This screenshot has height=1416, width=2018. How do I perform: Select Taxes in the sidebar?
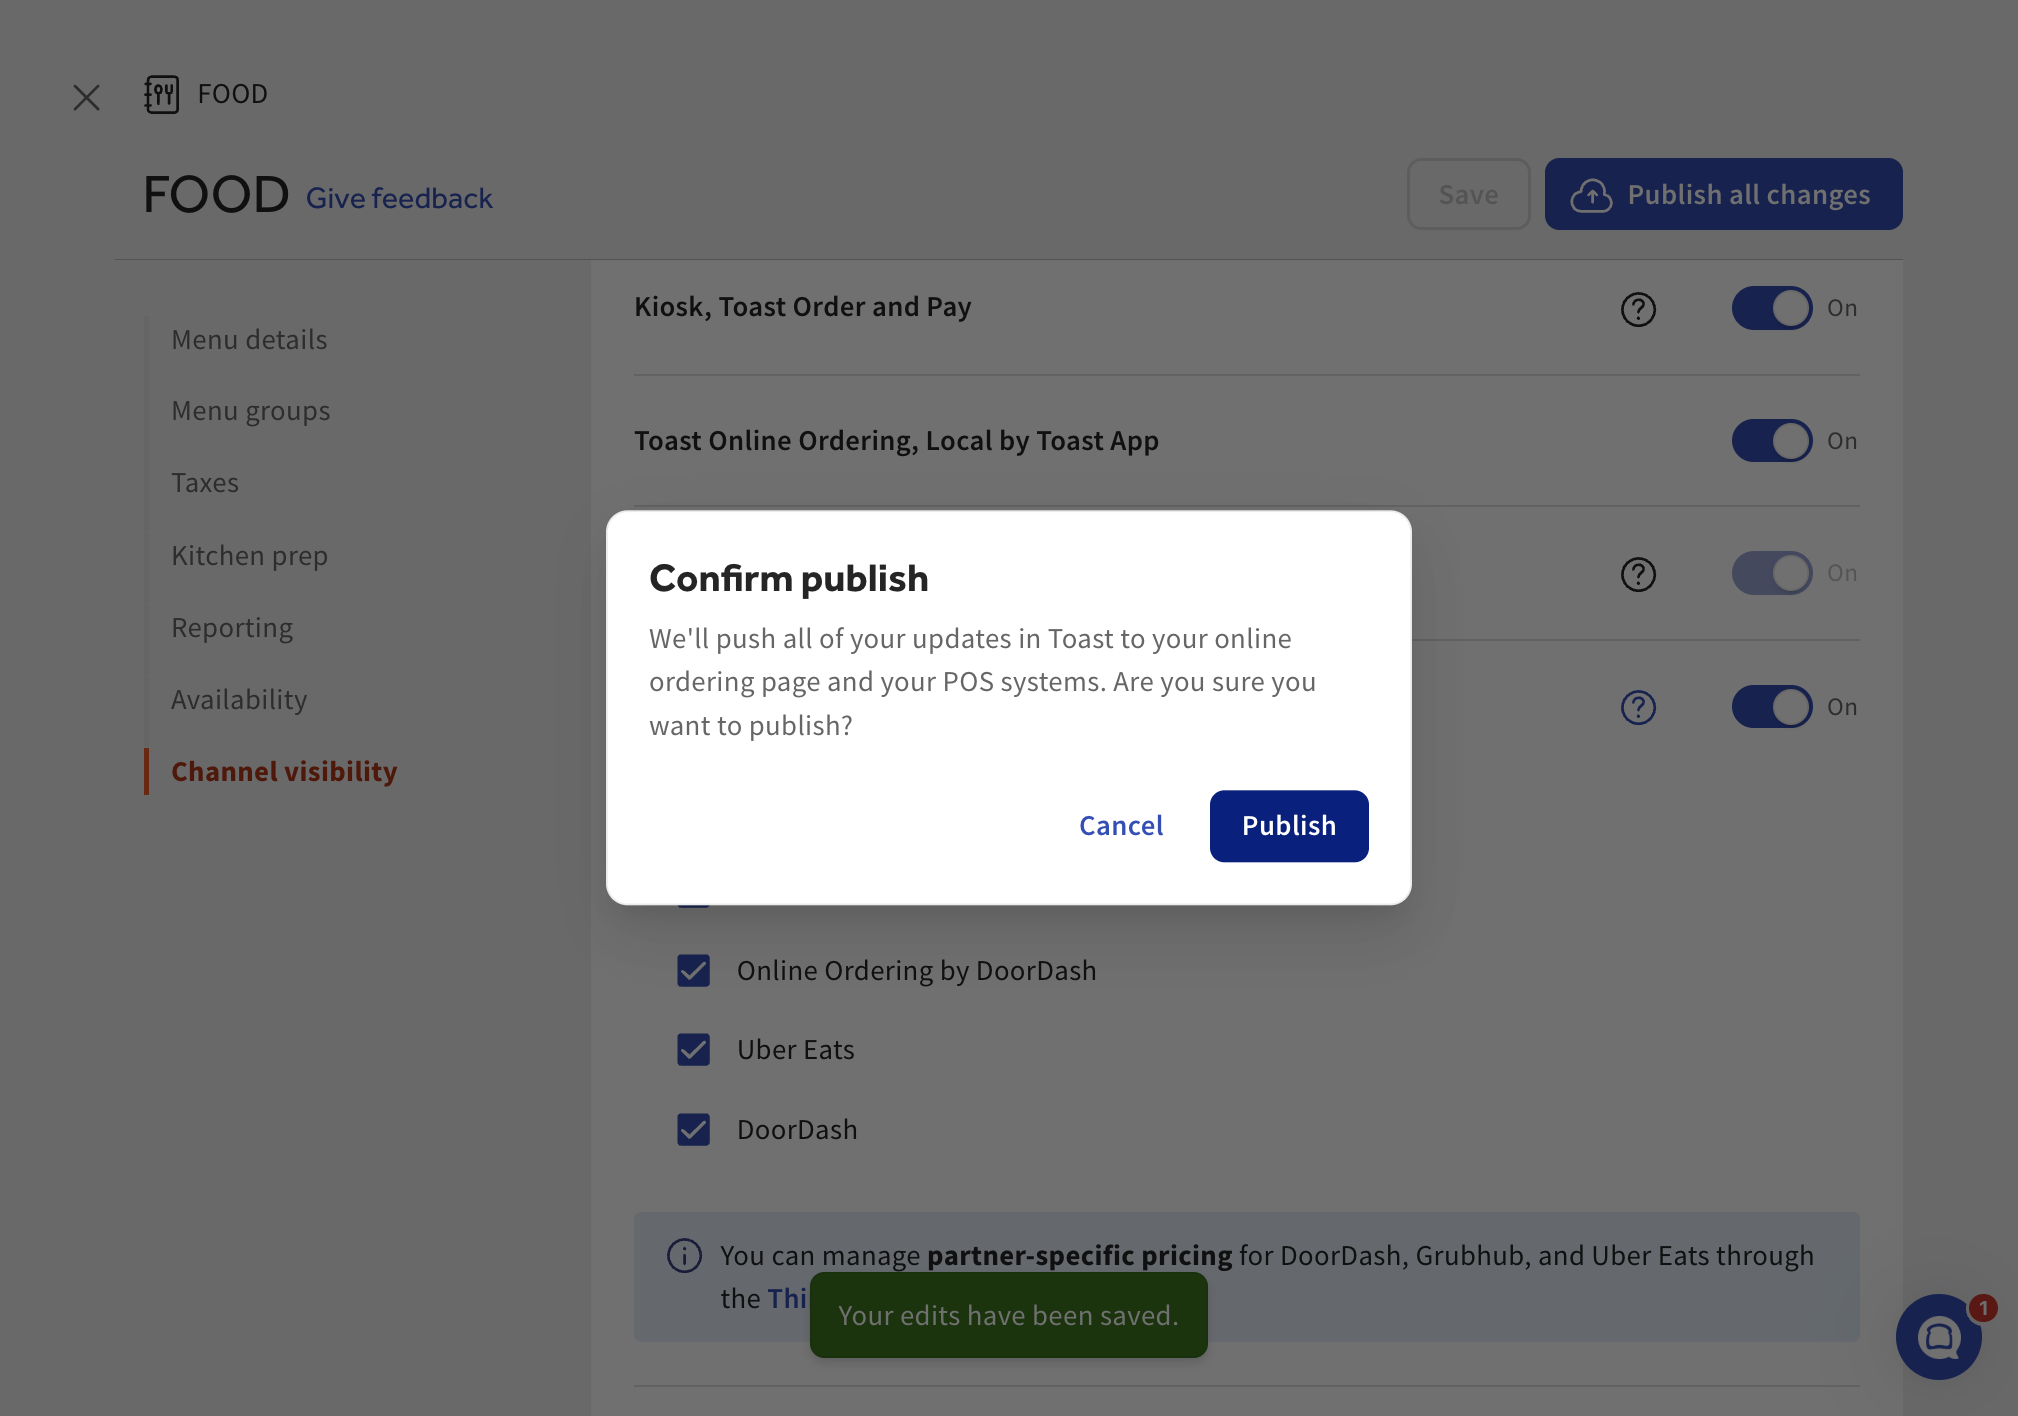tap(205, 483)
